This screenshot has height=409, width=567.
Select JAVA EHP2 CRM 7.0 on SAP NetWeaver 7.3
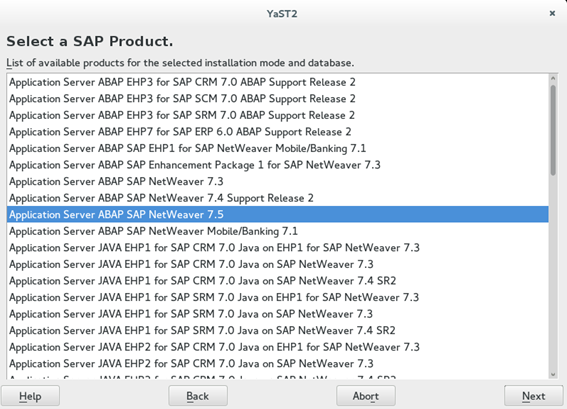coord(278,364)
